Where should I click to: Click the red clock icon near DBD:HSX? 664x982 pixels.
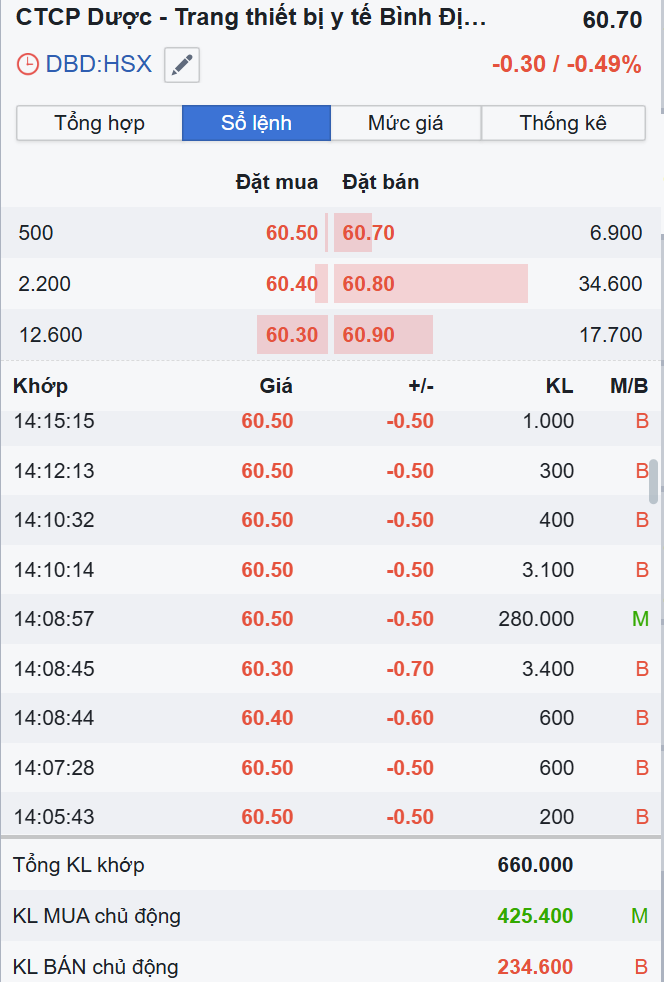tap(28, 65)
